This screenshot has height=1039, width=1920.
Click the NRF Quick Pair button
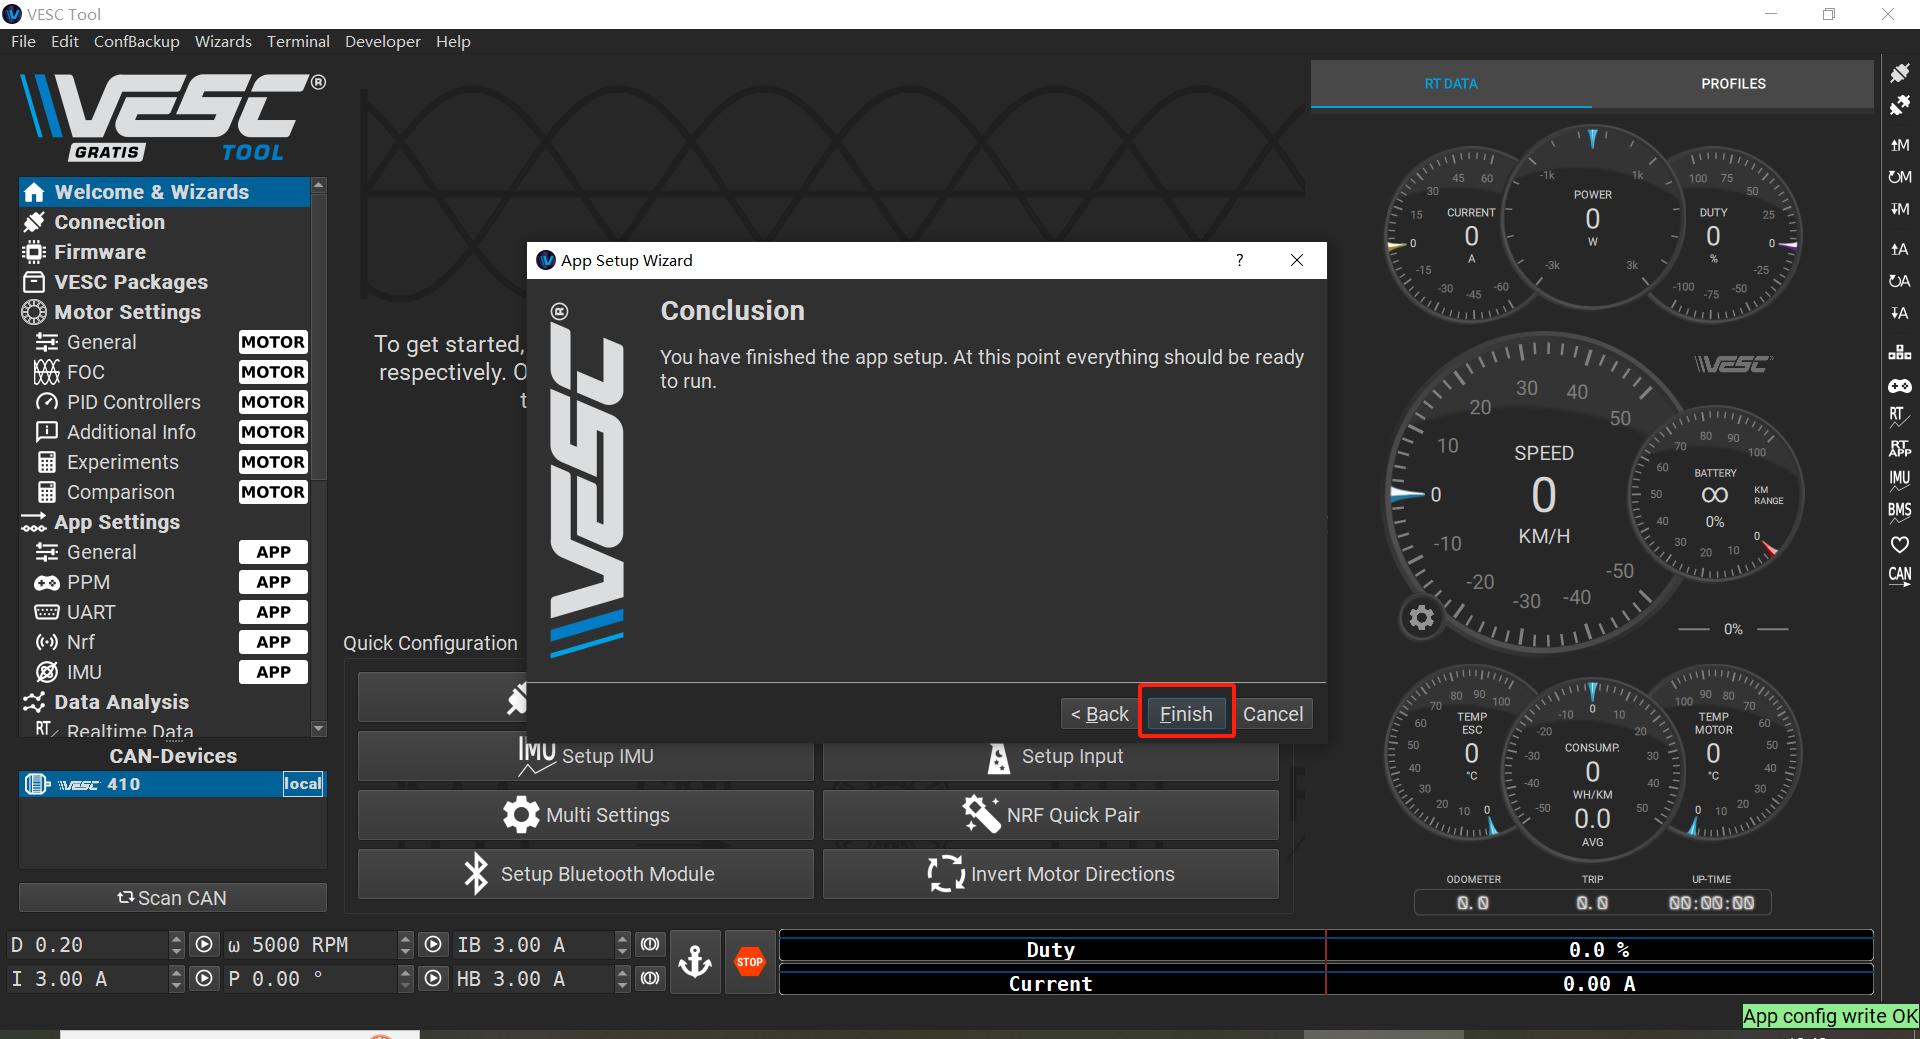click(1051, 815)
